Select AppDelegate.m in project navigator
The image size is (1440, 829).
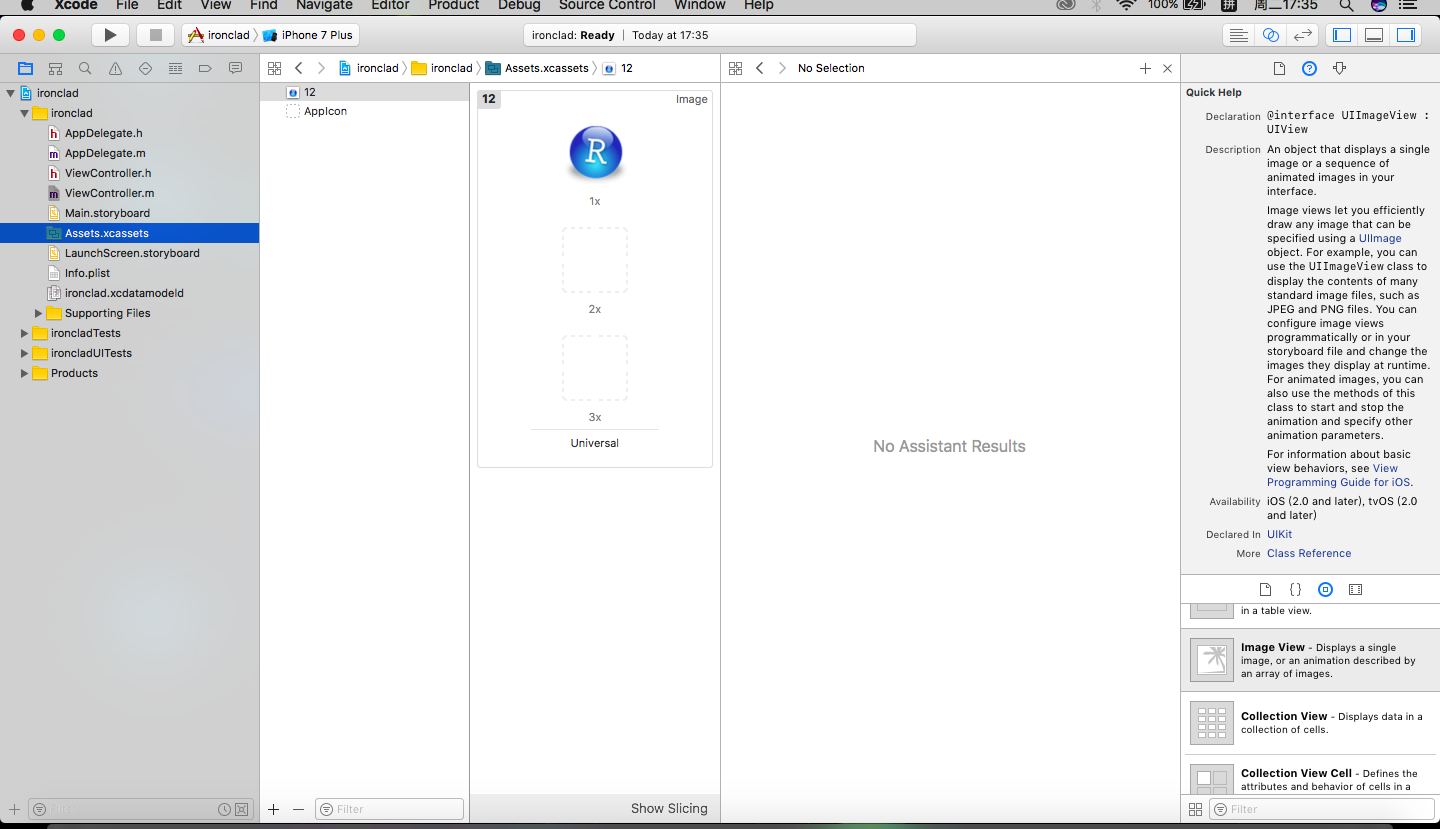pyautogui.click(x=105, y=153)
